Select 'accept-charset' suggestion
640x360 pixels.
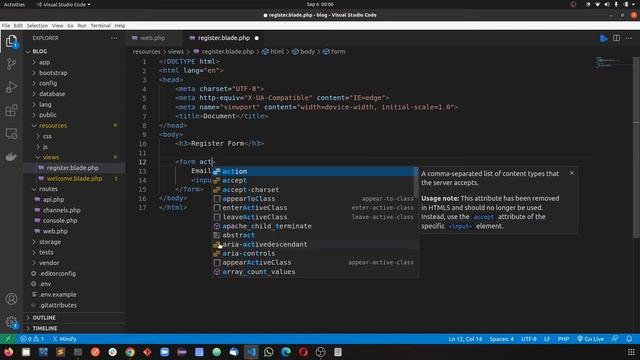click(313, 190)
